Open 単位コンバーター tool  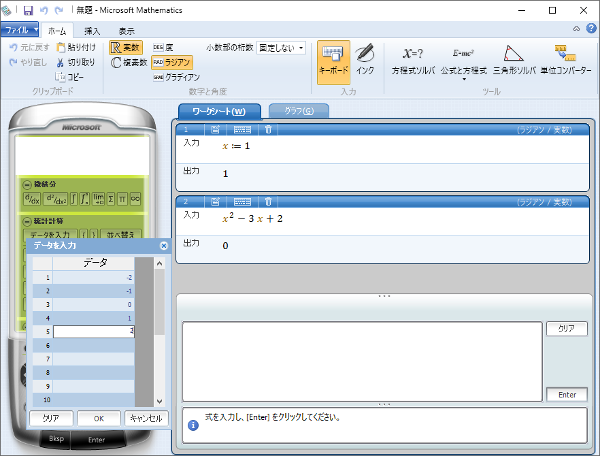pyautogui.click(x=566, y=60)
